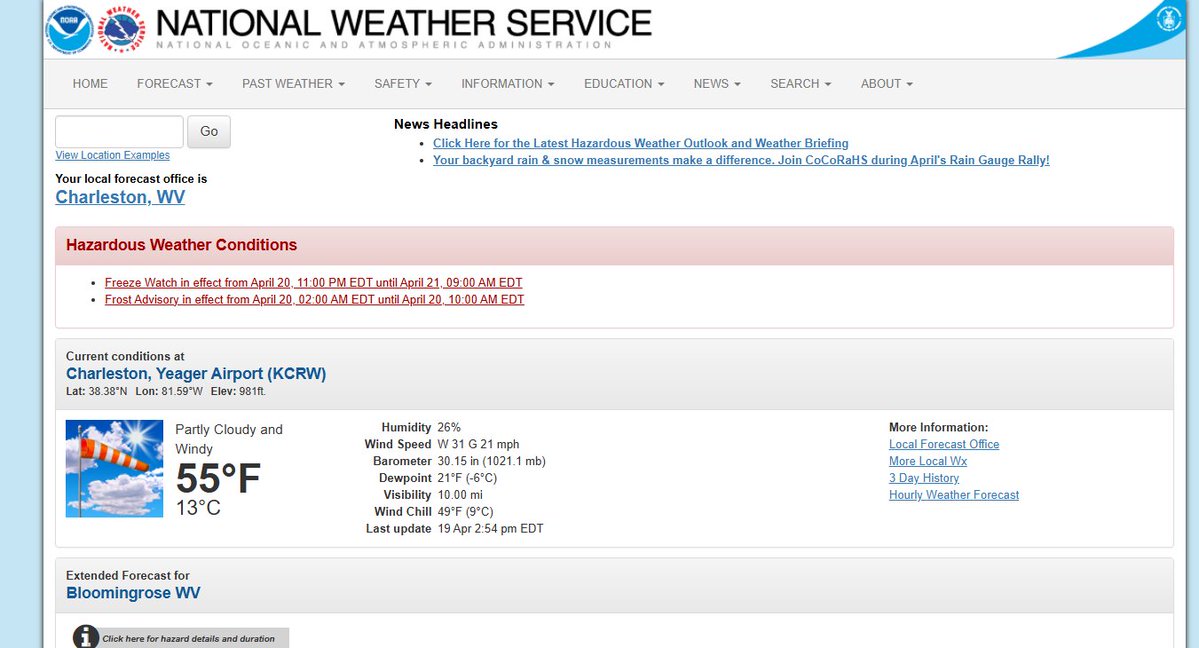This screenshot has height=648, width=1199.
Task: Open the HOME menu item
Action: [90, 83]
